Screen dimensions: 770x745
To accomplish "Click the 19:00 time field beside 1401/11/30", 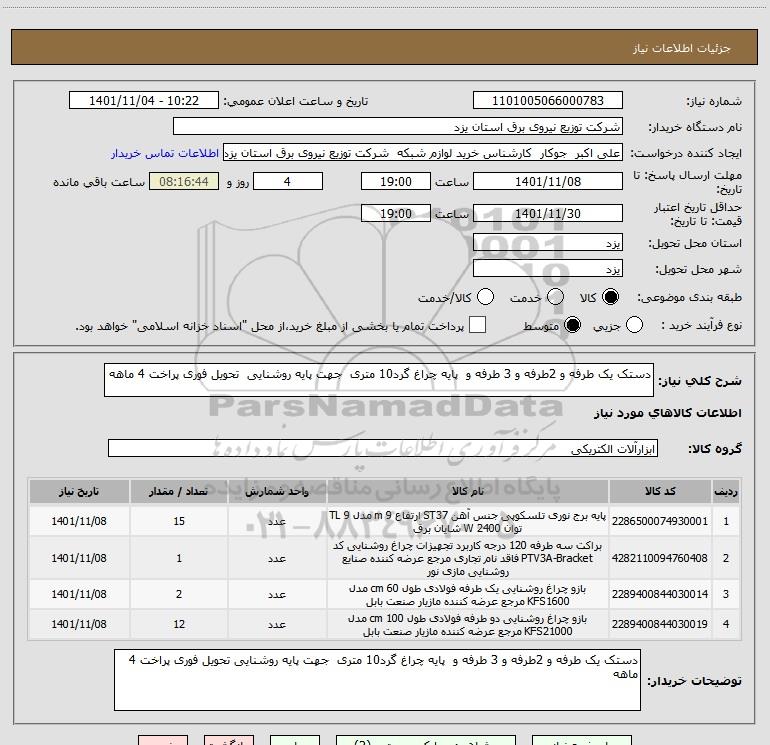I will pos(396,214).
